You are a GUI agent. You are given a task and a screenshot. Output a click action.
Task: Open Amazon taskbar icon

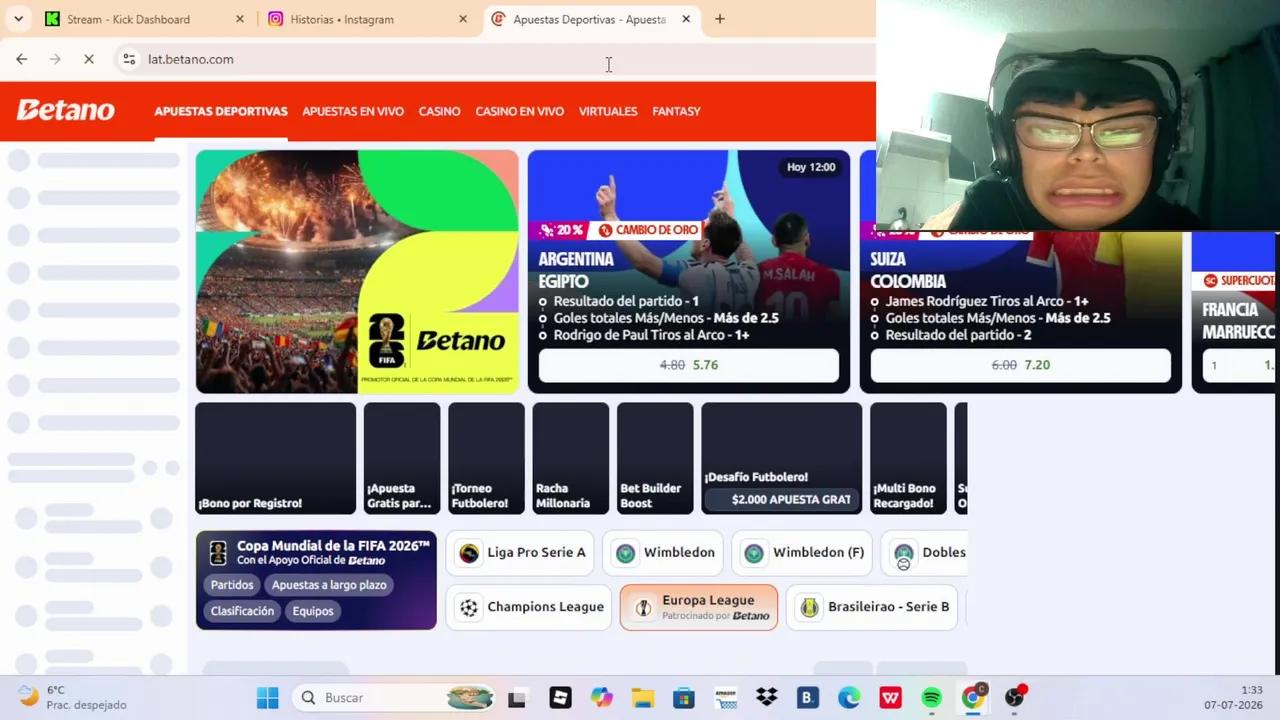[x=725, y=698]
